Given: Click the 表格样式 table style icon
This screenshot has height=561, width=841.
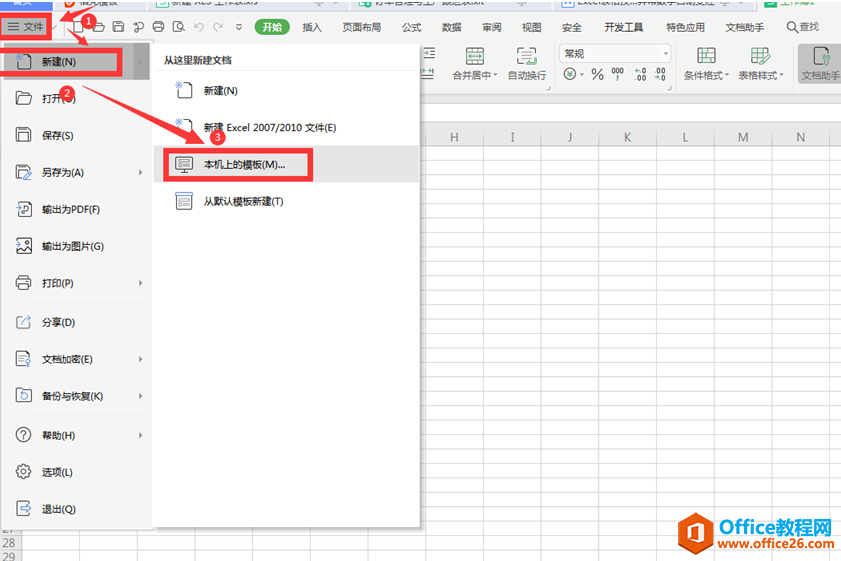Looking at the screenshot, I should pos(760,55).
